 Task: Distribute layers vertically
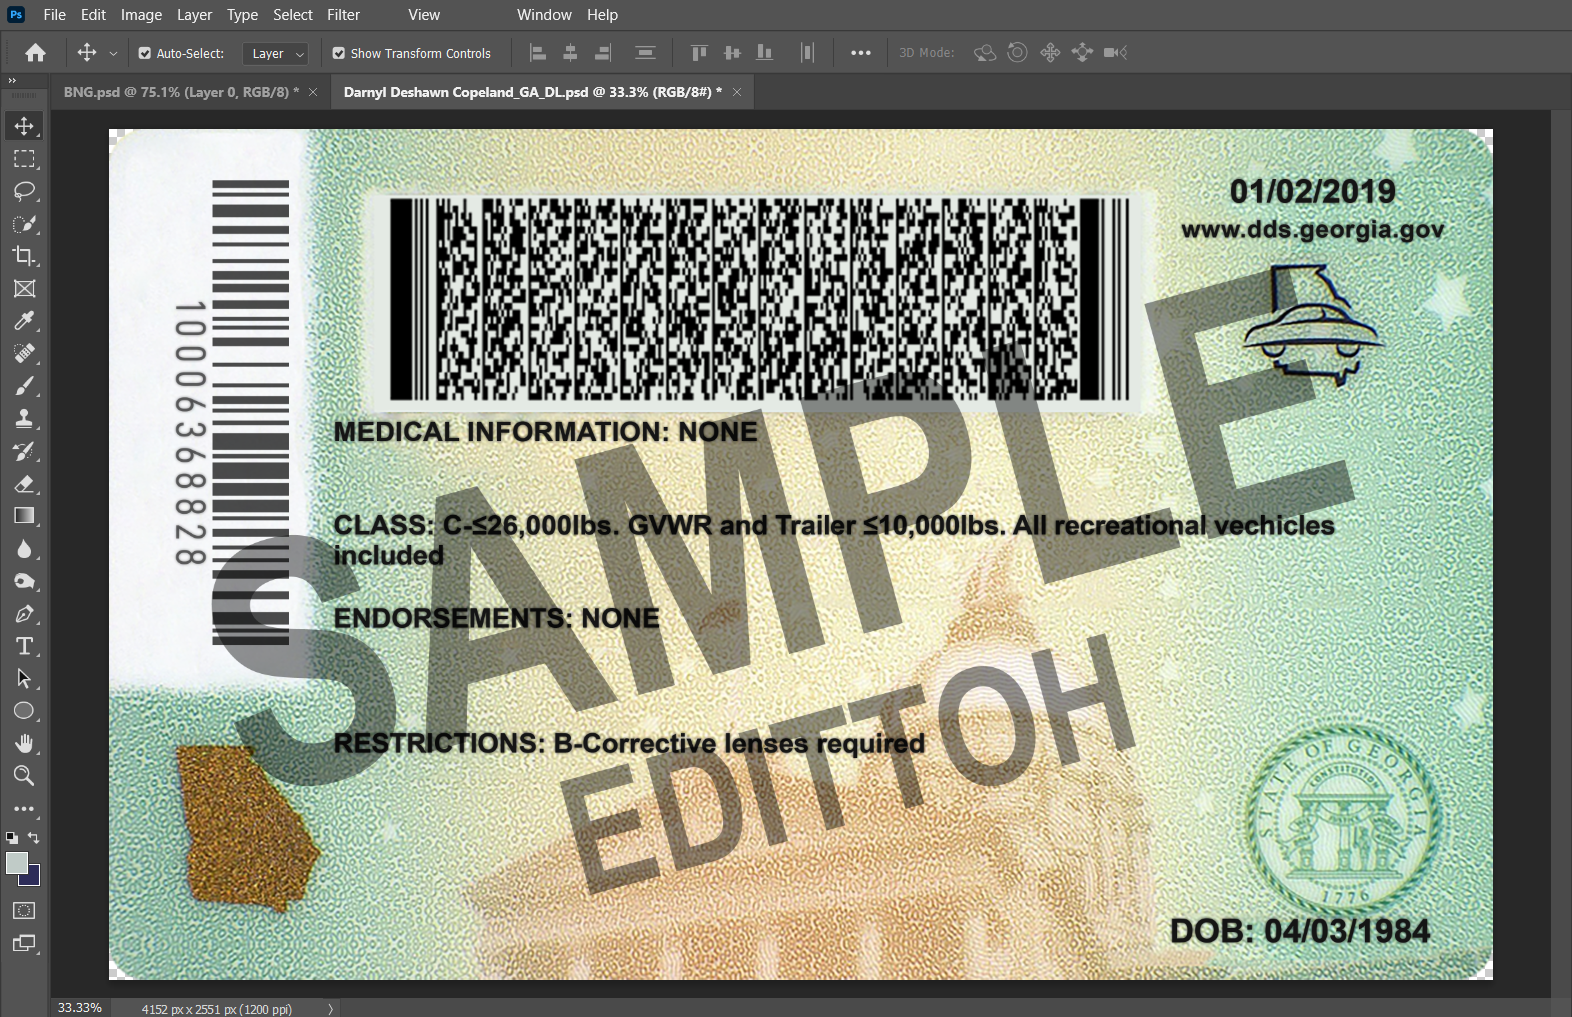pyautogui.click(x=646, y=53)
